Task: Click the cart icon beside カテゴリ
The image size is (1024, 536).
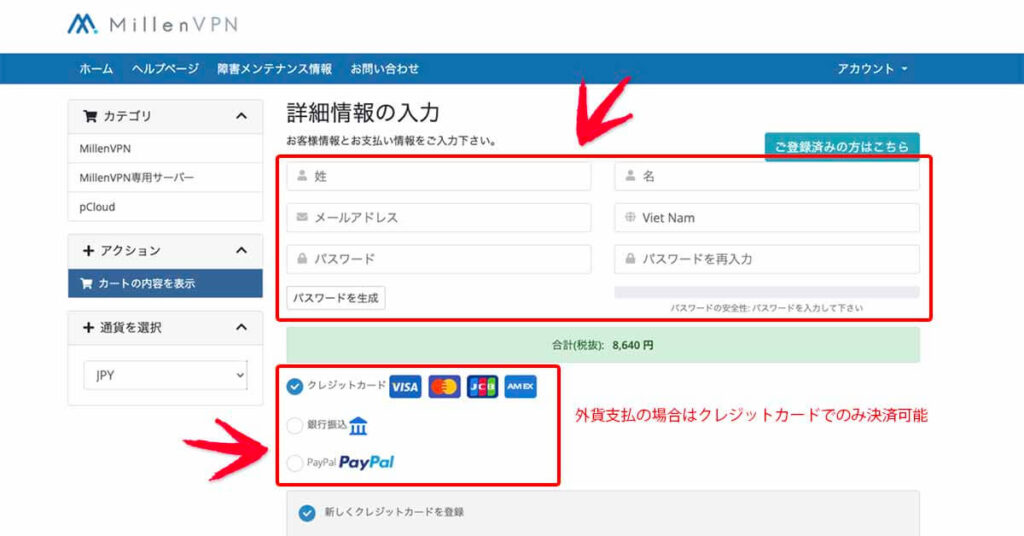Action: tap(89, 116)
